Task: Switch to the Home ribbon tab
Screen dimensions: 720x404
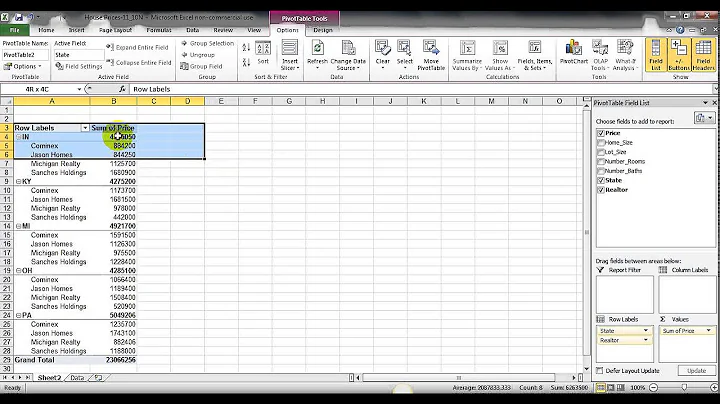Action: point(46,30)
